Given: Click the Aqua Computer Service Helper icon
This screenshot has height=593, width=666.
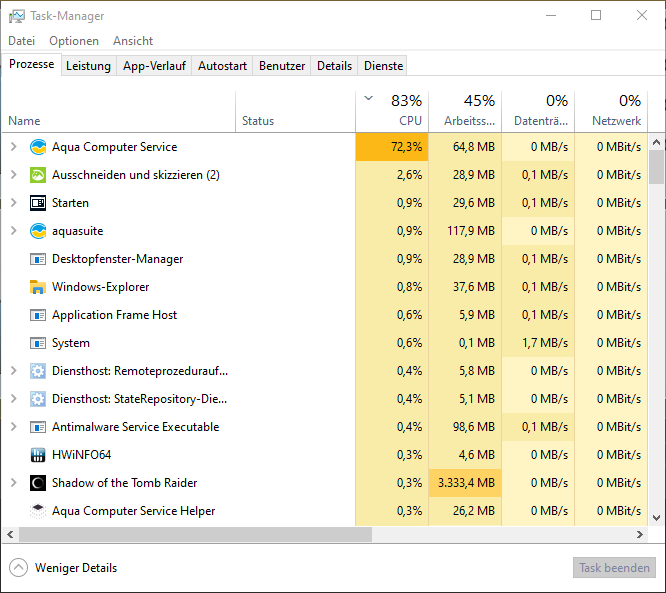Looking at the screenshot, I should [x=38, y=511].
